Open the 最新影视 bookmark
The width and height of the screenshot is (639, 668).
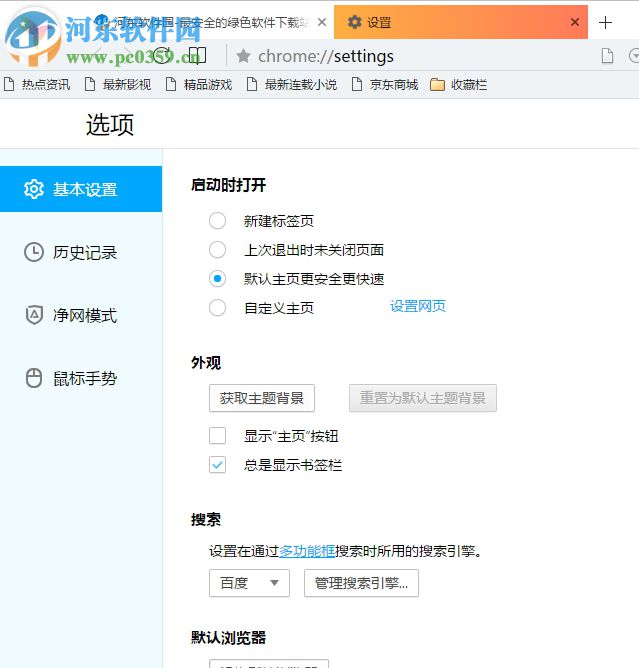point(118,84)
